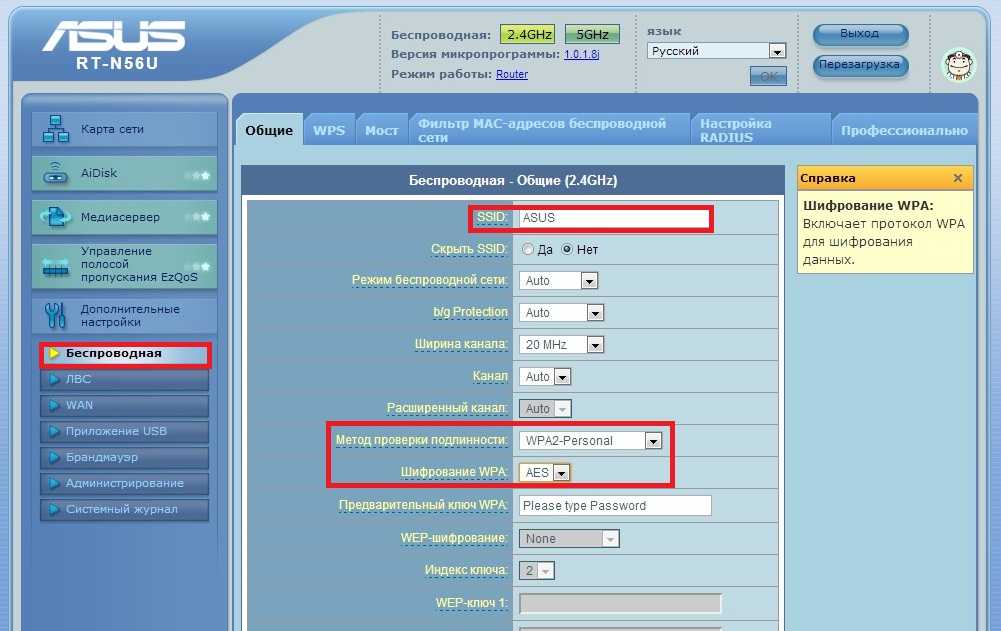The height and width of the screenshot is (631, 1001).
Task: Open the Общие tab
Action: [269, 130]
